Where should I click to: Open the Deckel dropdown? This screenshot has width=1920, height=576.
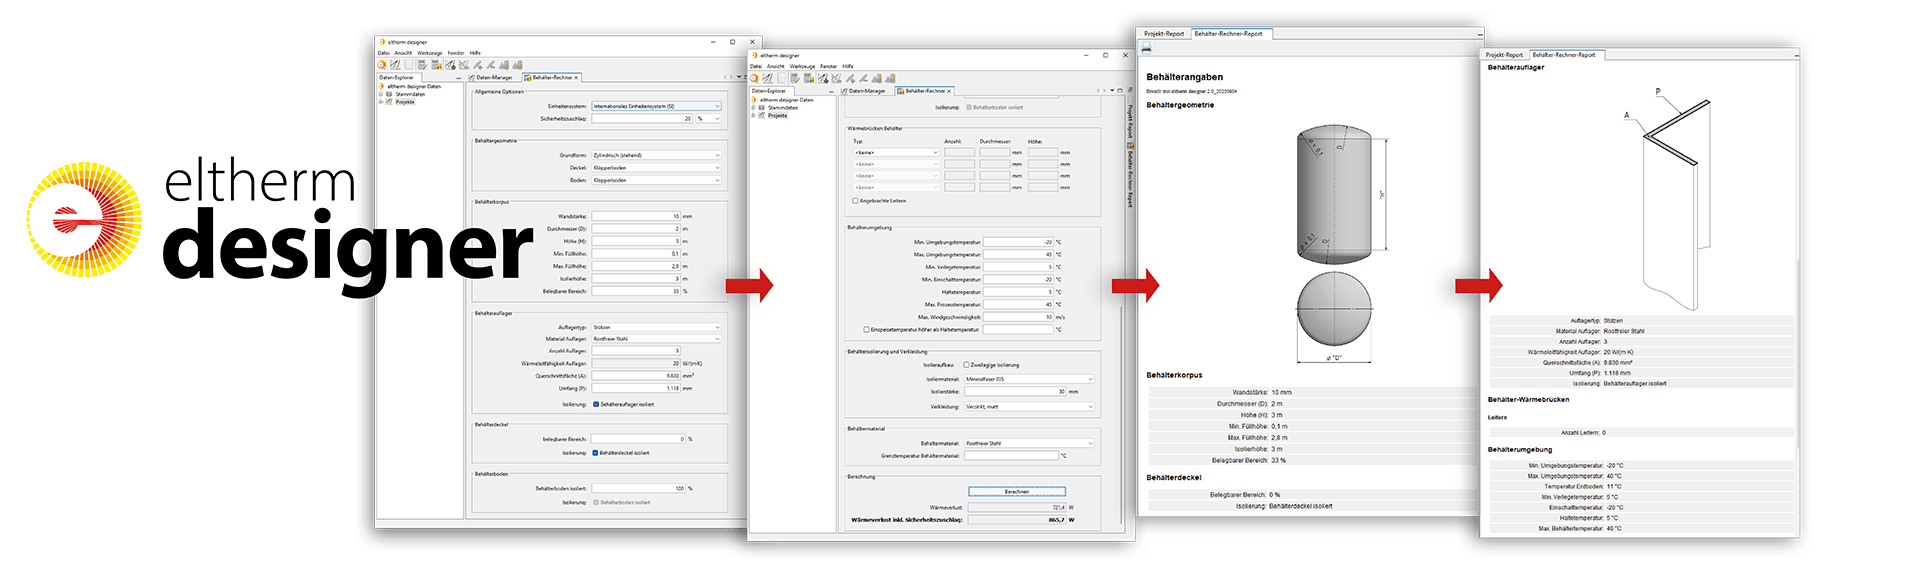(x=656, y=168)
